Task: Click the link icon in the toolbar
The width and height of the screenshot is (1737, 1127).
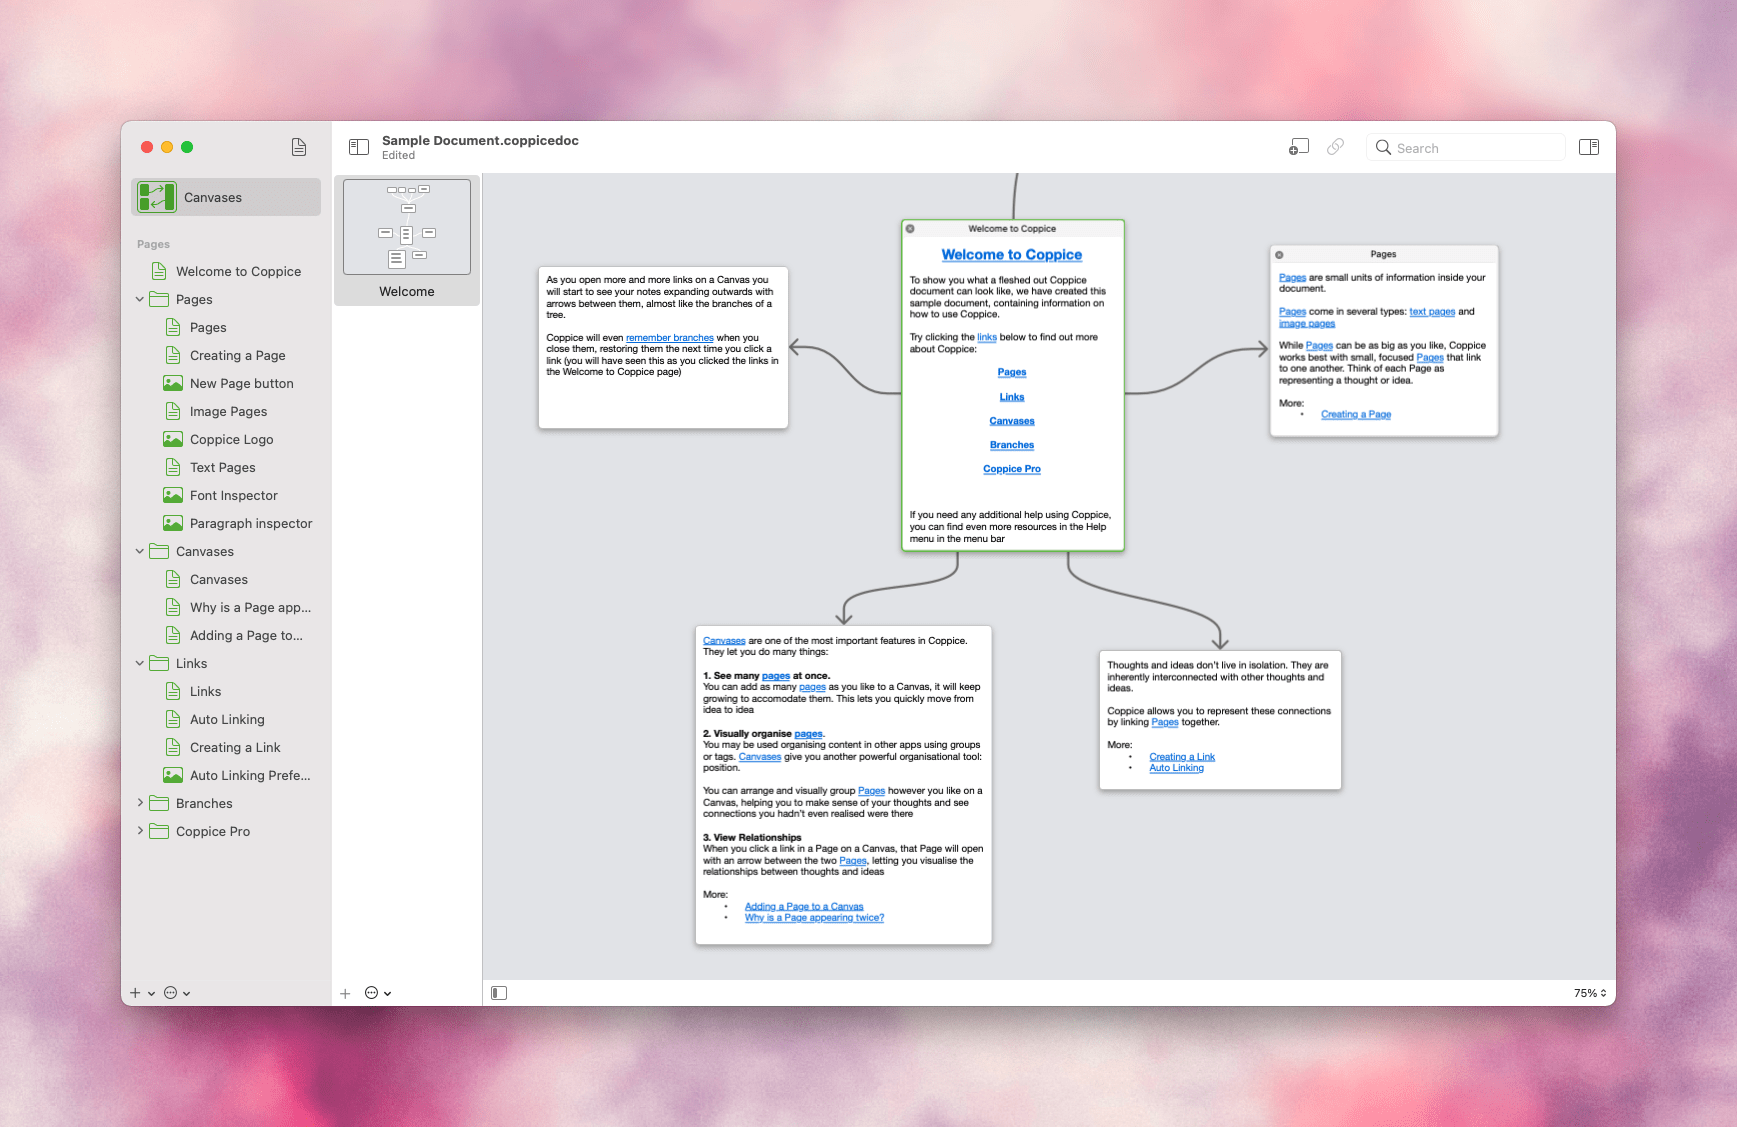Action: tap(1335, 147)
